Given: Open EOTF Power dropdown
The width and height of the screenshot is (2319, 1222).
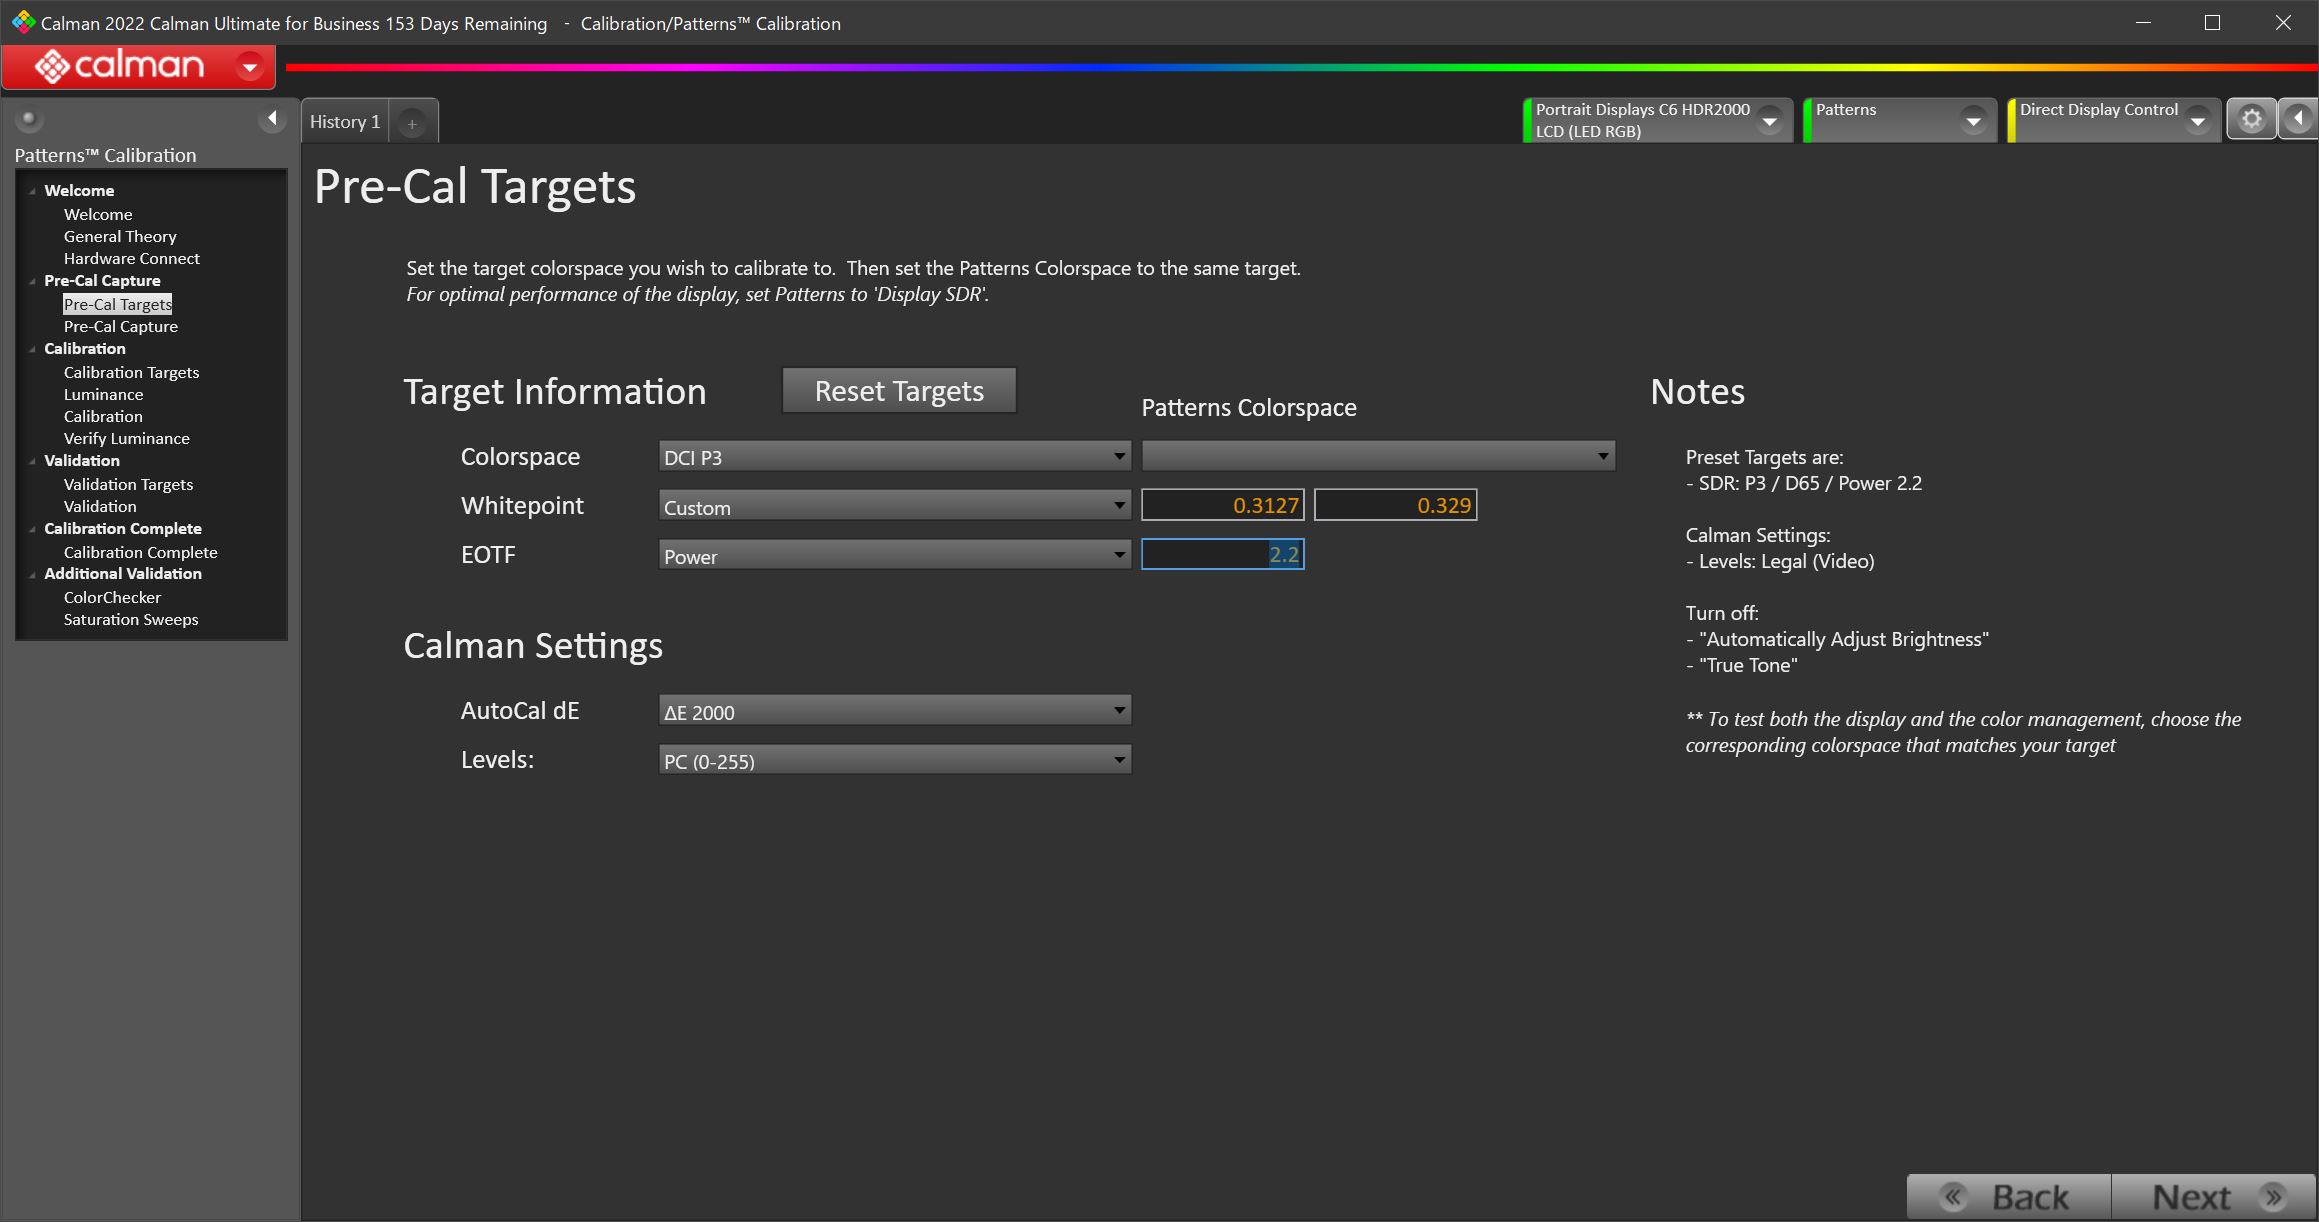Looking at the screenshot, I should point(895,555).
